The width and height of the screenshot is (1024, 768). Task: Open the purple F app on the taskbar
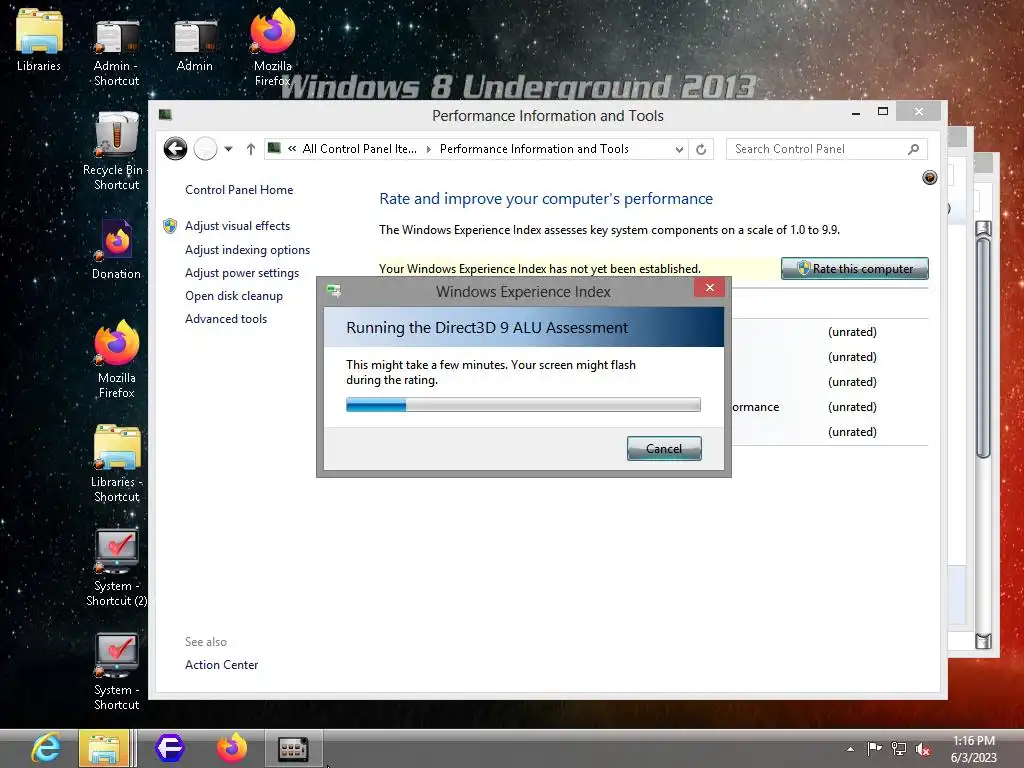[x=170, y=748]
